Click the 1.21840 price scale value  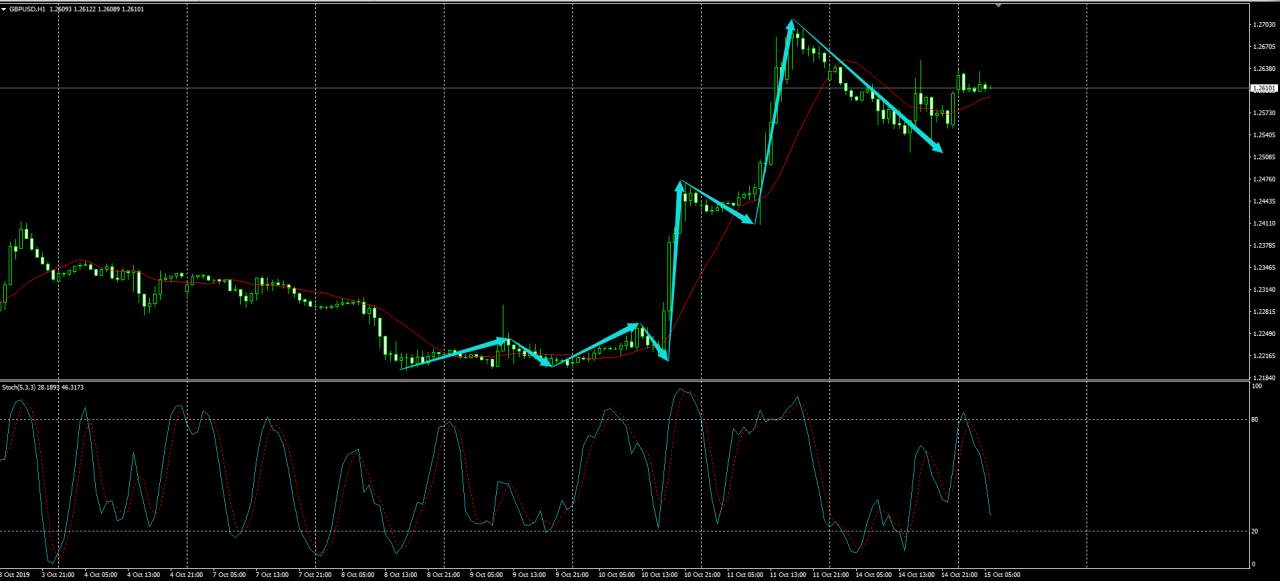point(1263,377)
